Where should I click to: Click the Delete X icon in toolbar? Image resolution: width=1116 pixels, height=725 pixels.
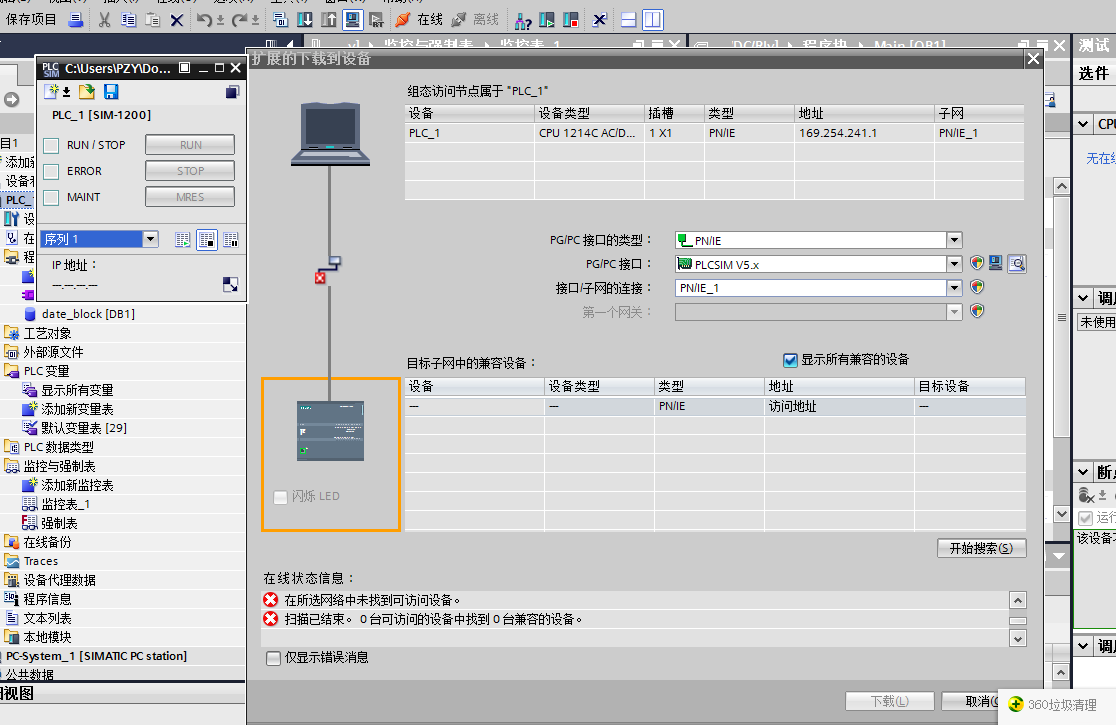pos(177,20)
